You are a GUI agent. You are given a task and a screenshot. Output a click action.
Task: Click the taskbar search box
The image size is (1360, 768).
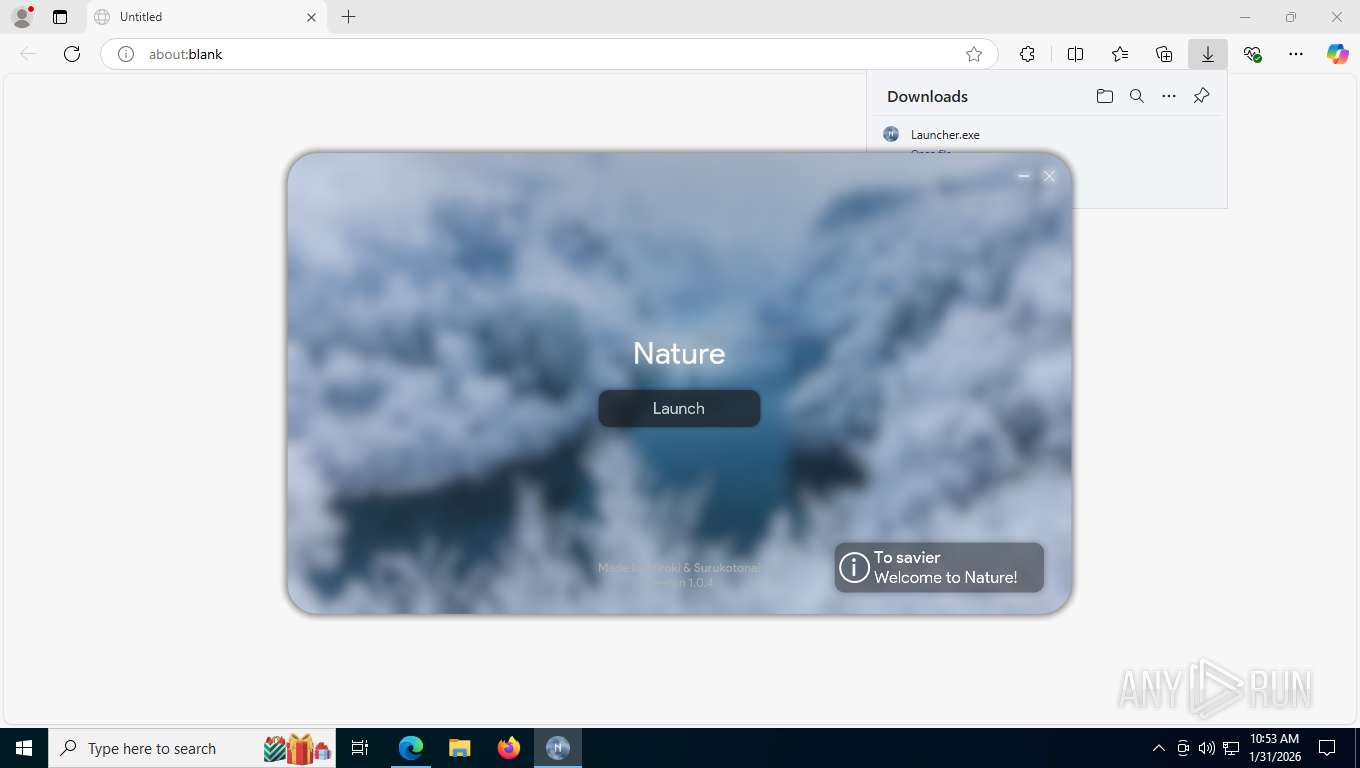coord(192,748)
